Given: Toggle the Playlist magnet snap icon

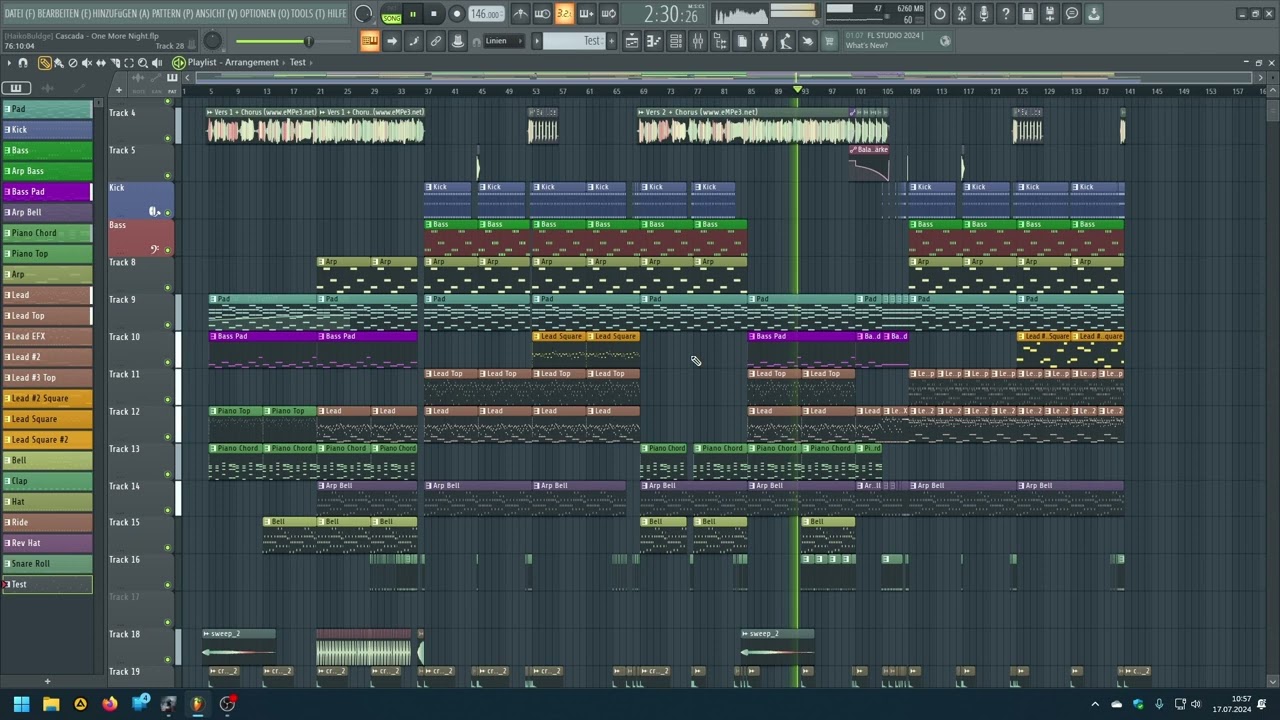Looking at the screenshot, I should 22,62.
